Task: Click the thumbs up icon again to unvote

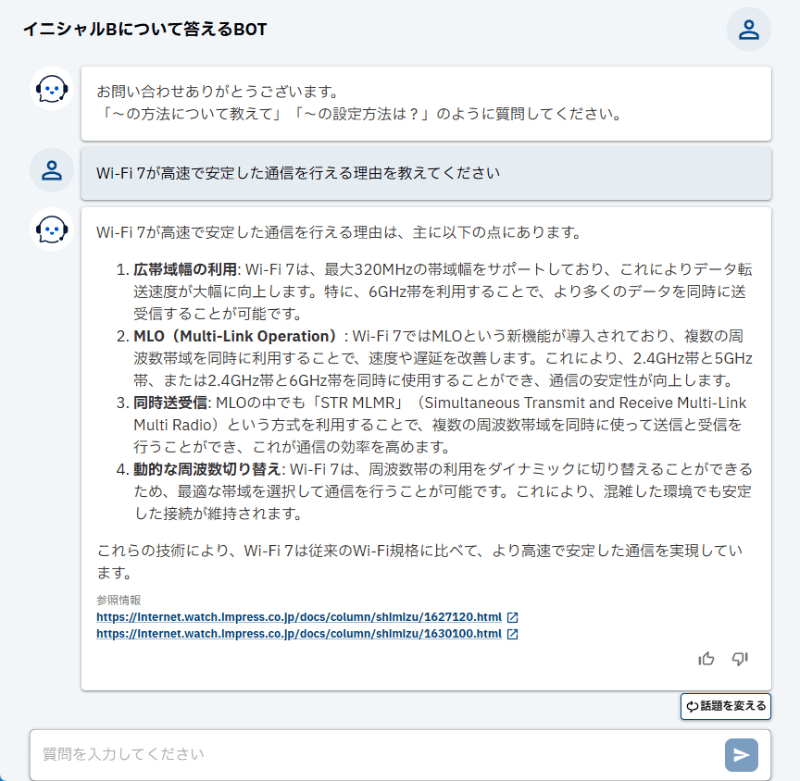Action: pos(707,659)
